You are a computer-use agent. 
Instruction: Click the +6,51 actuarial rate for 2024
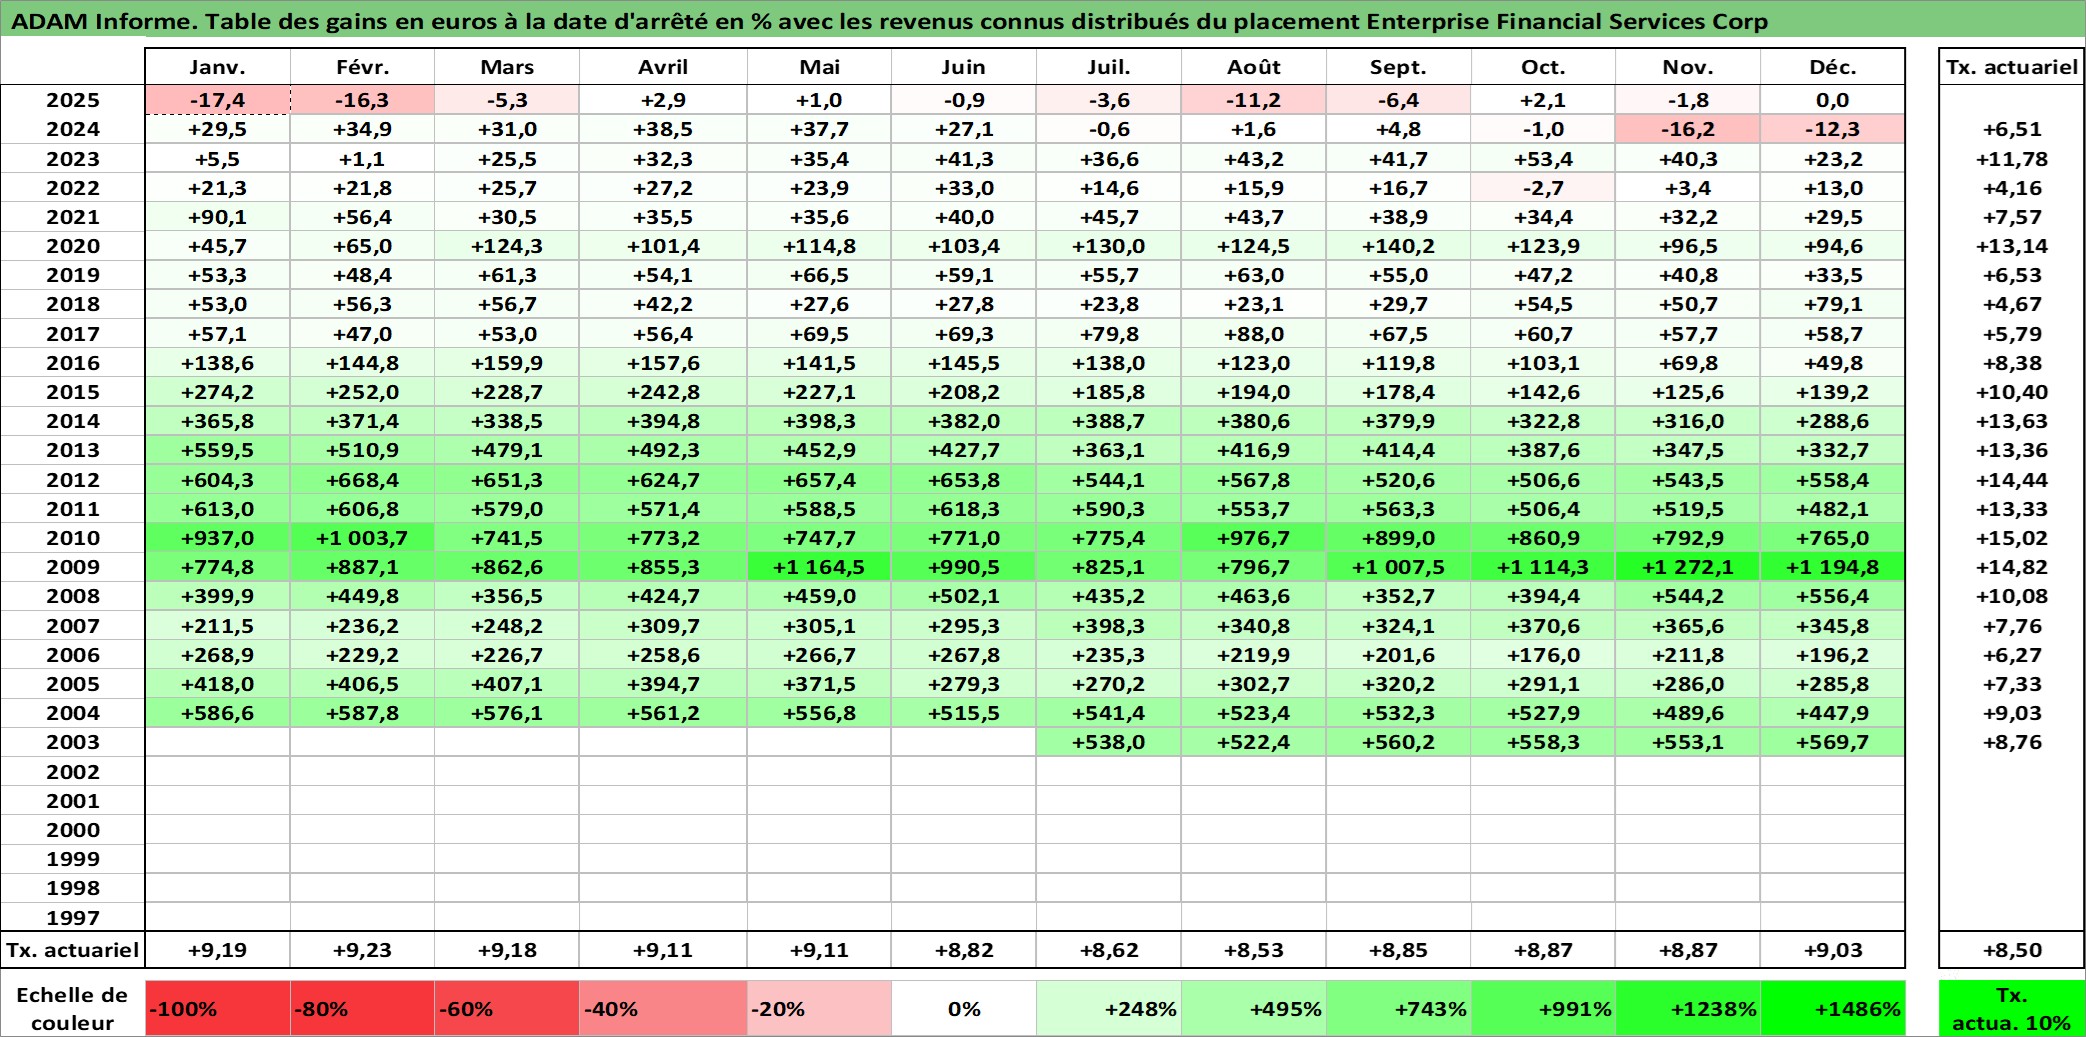pos(2011,129)
